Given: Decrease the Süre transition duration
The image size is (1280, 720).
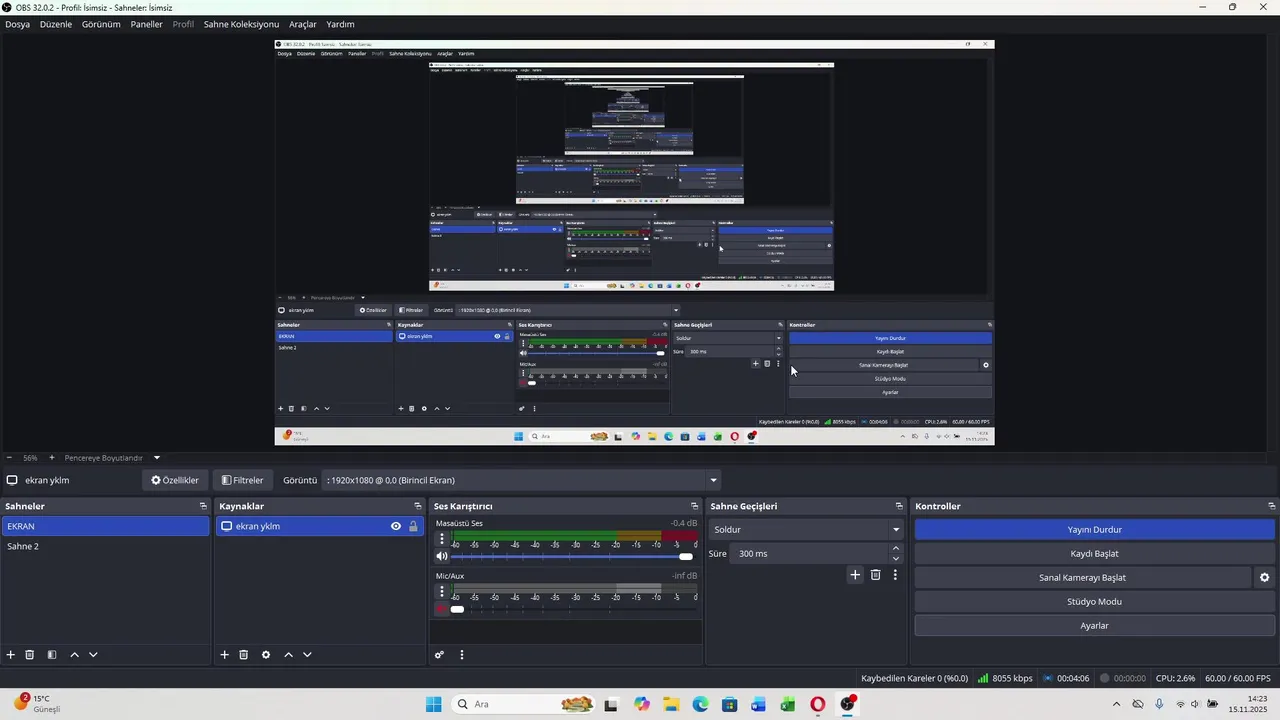Looking at the screenshot, I should (x=896, y=559).
